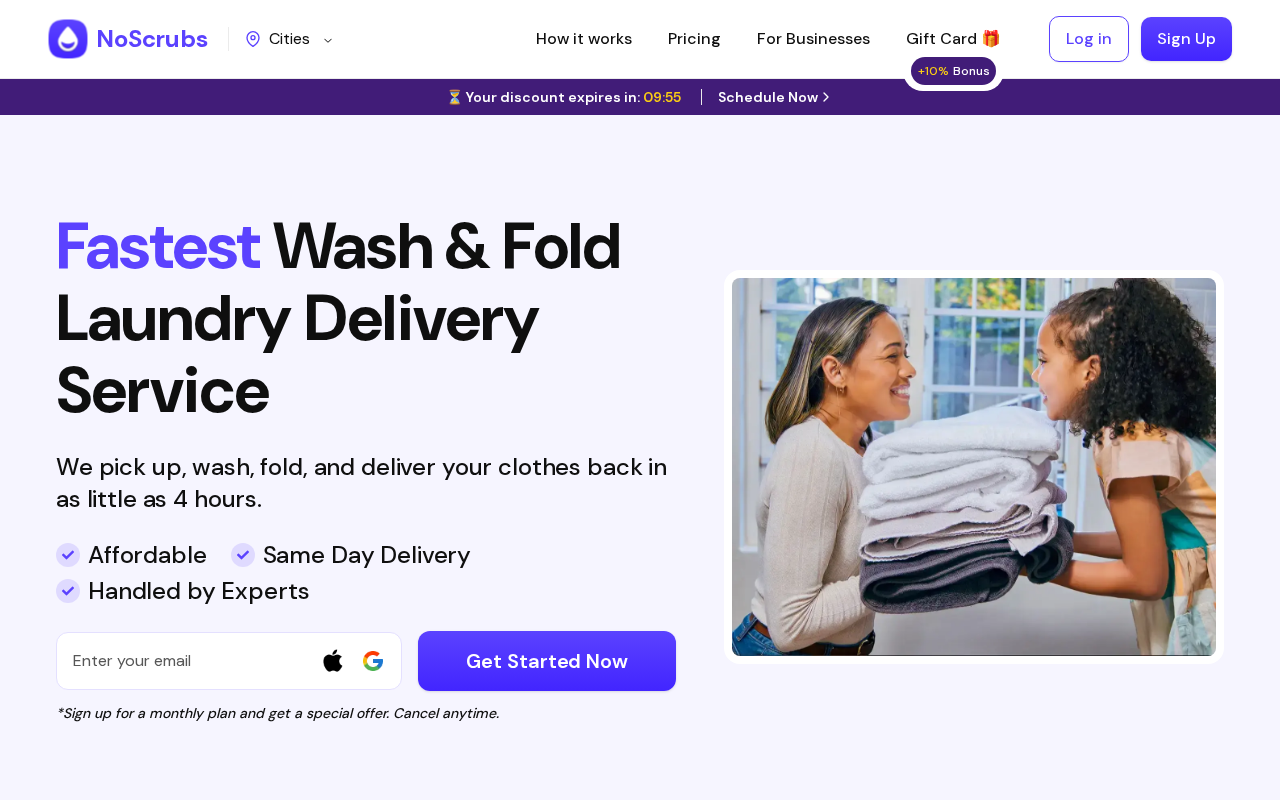Click the Same Day Delivery checkmark icon
The width and height of the screenshot is (1280, 800).
click(x=243, y=555)
